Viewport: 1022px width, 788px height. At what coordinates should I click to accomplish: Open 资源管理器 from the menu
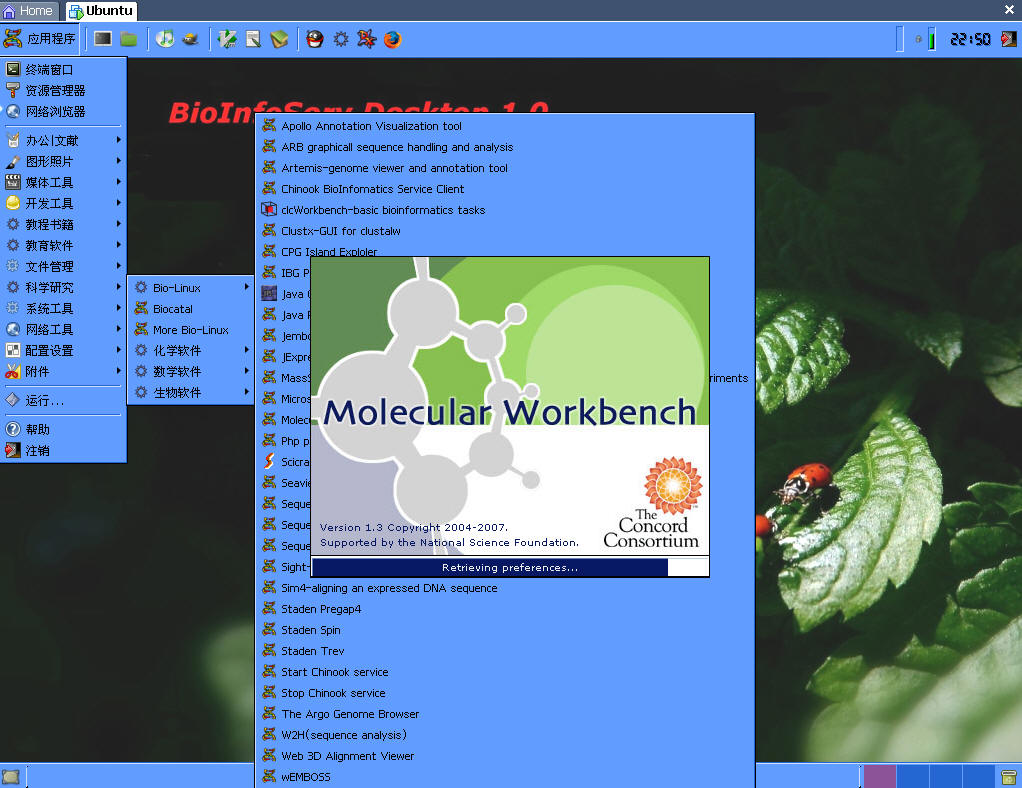pos(63,90)
